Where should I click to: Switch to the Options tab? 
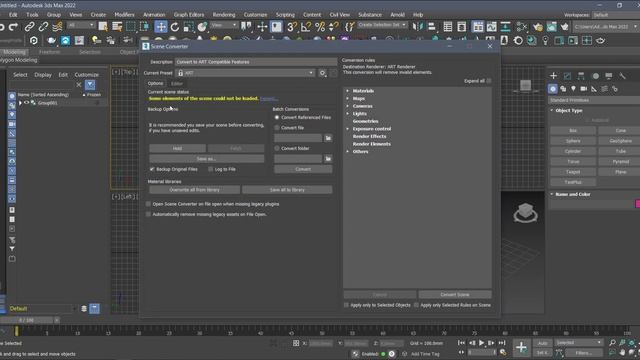pos(155,83)
